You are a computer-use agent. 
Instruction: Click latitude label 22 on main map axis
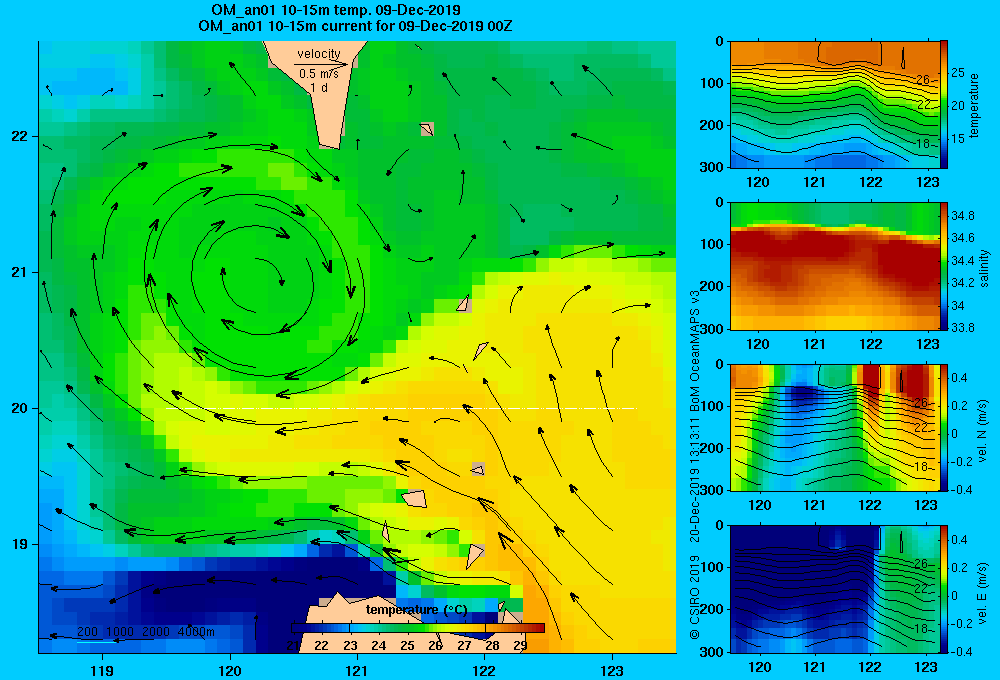pyautogui.click(x=20, y=136)
